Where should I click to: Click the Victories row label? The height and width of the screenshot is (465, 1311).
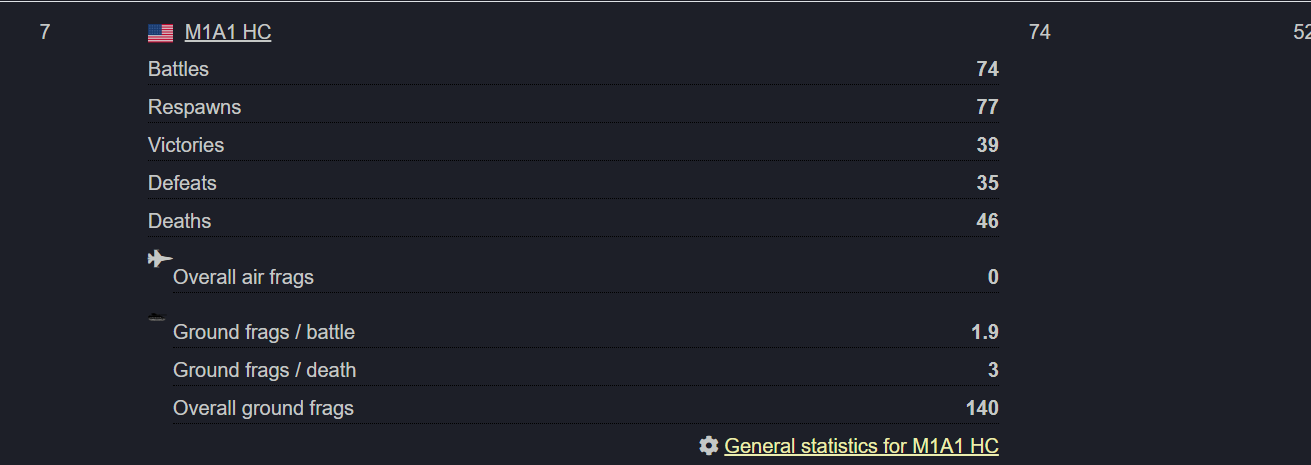coord(186,145)
